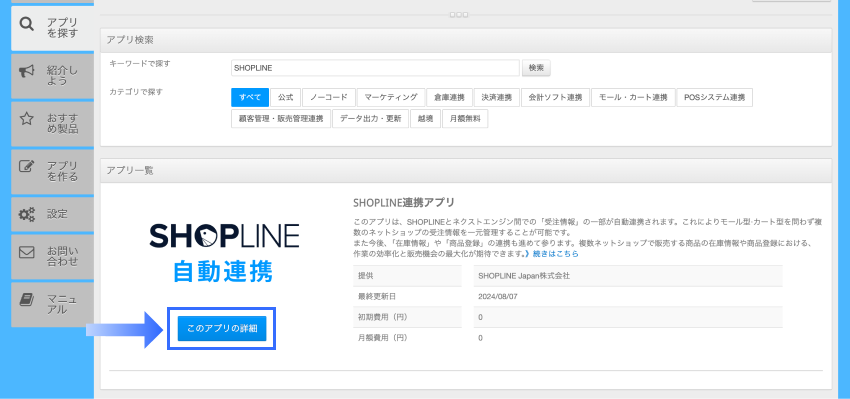Screen dimensions: 850x399
Task: Select the 顧客管理・販売管理連携 category filter
Action: tap(281, 119)
